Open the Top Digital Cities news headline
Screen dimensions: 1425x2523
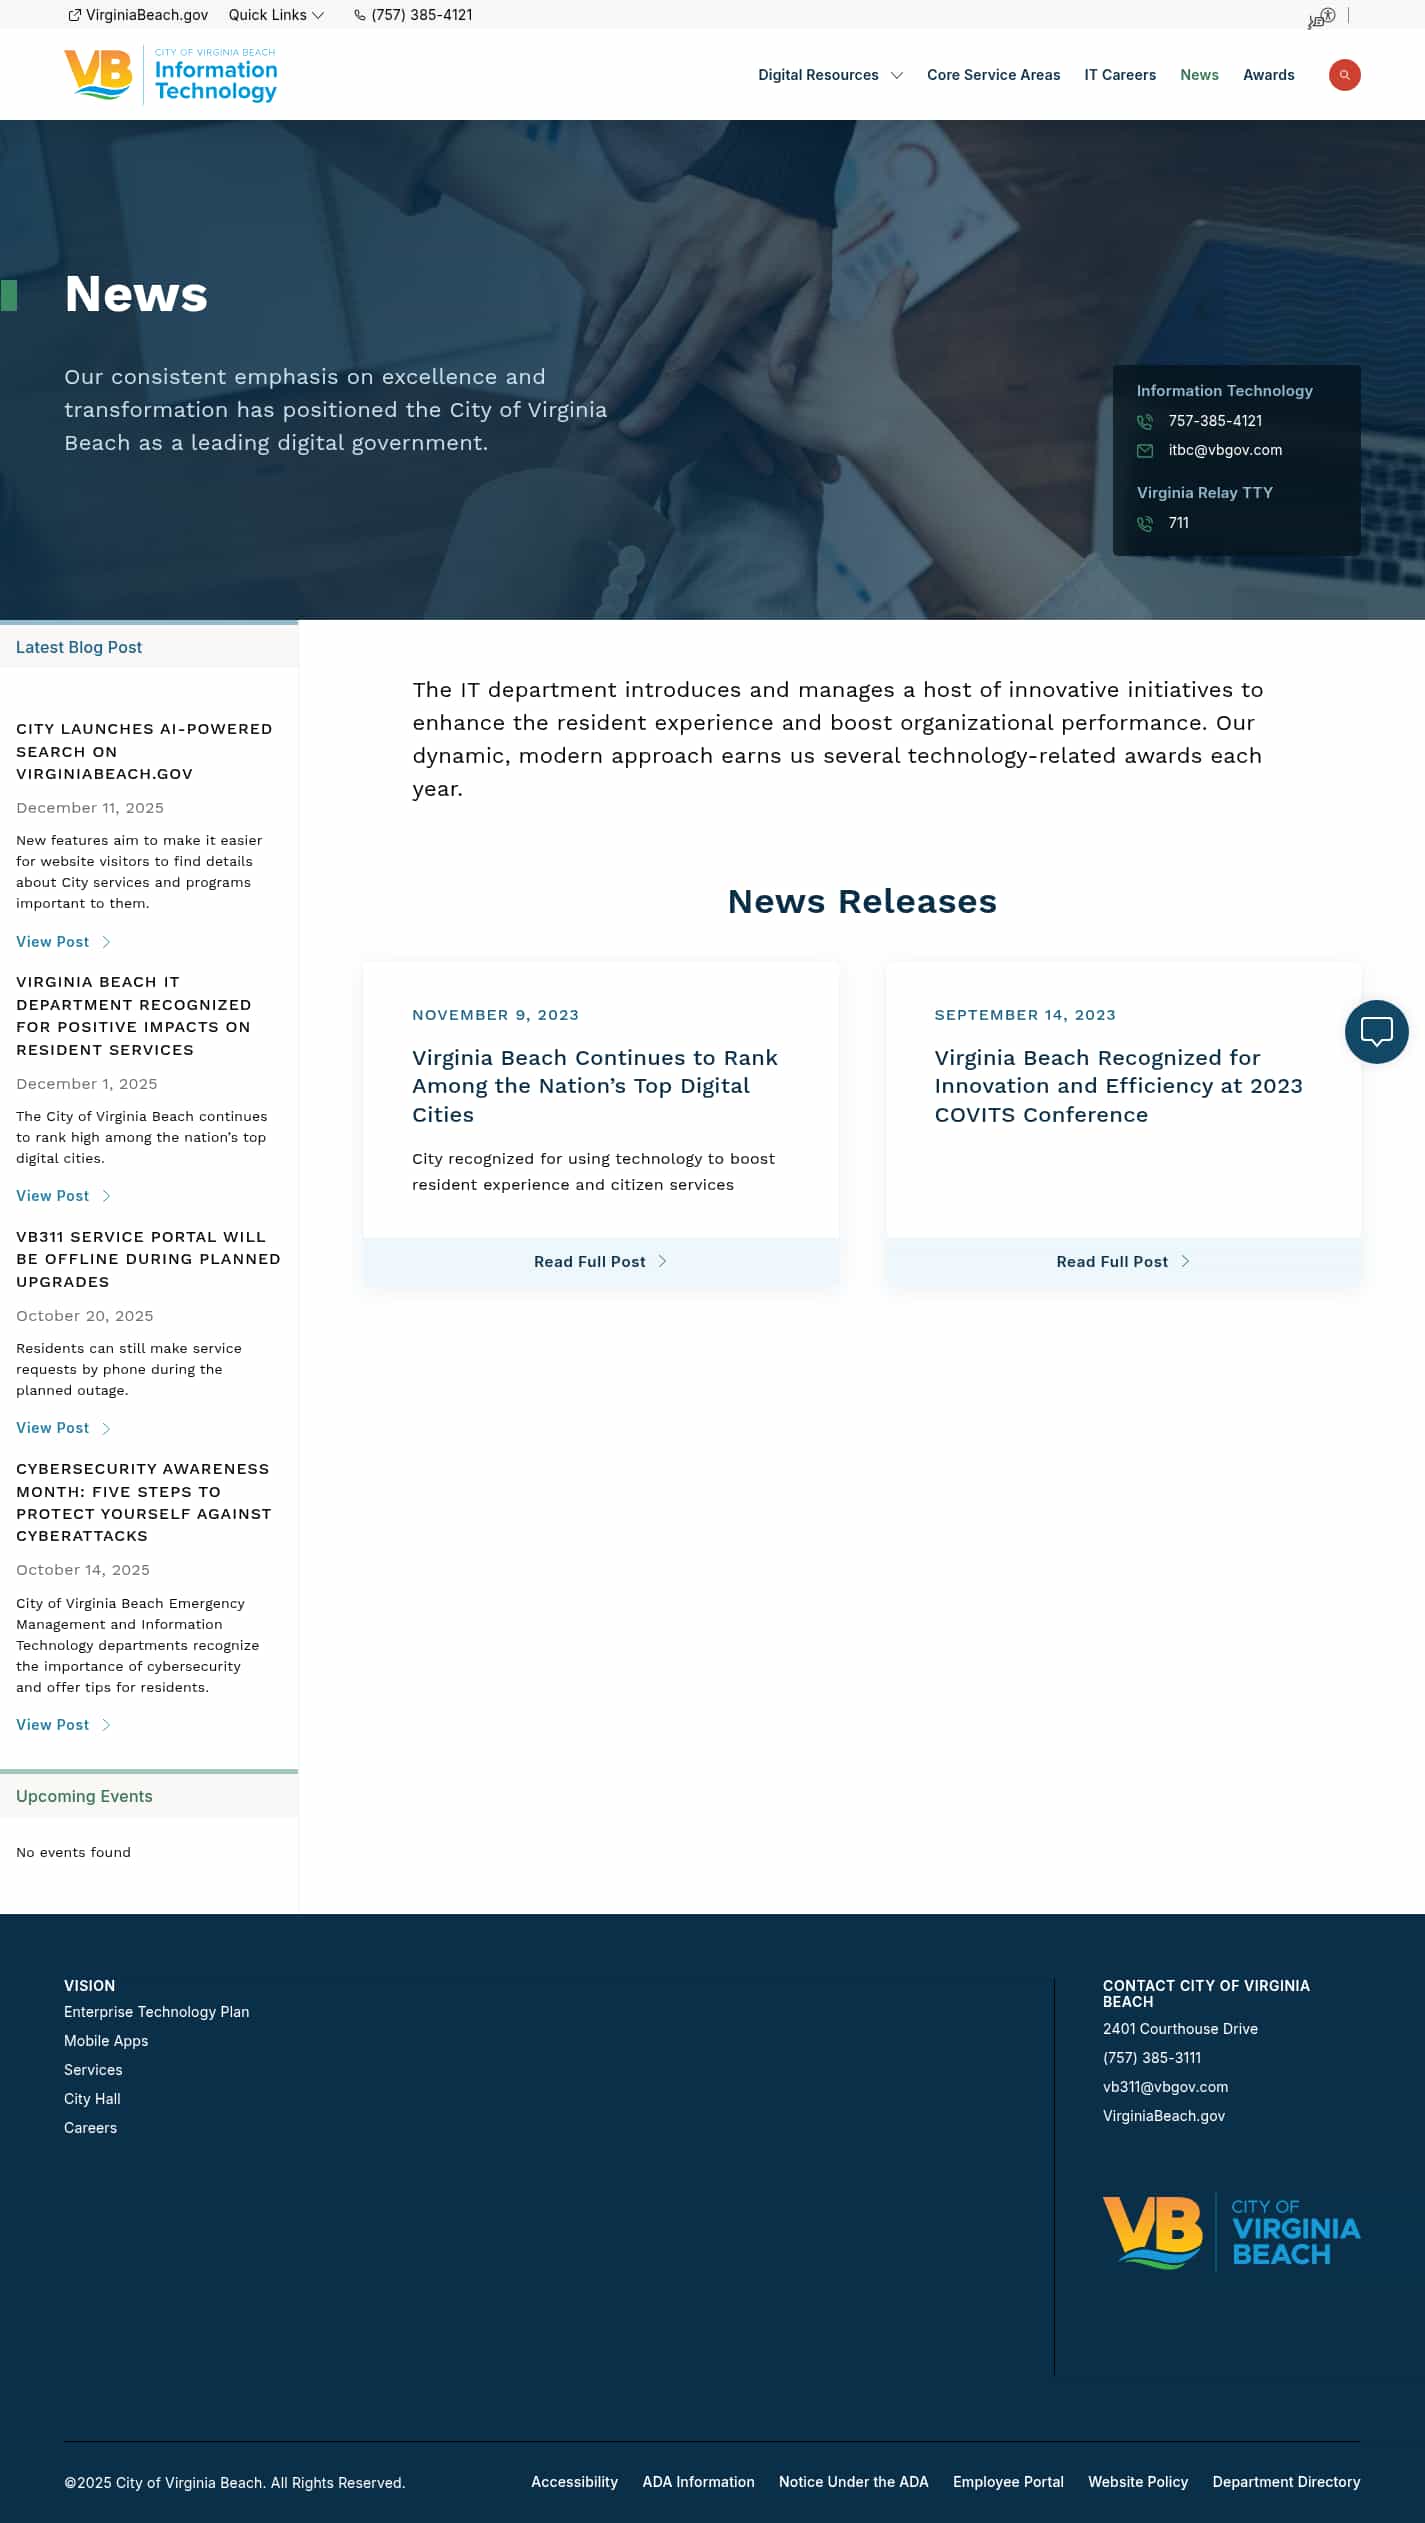tap(595, 1086)
